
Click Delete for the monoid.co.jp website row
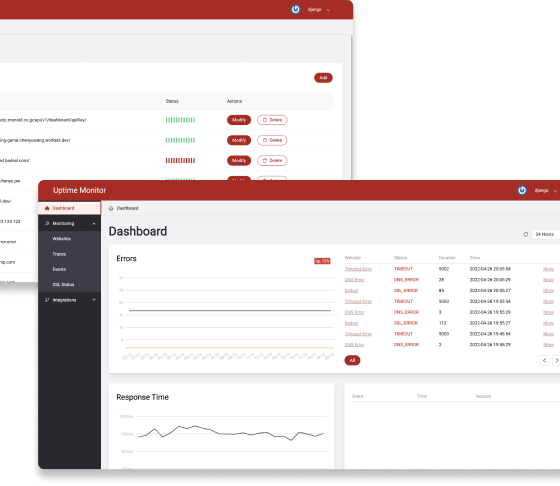pyautogui.click(x=272, y=120)
